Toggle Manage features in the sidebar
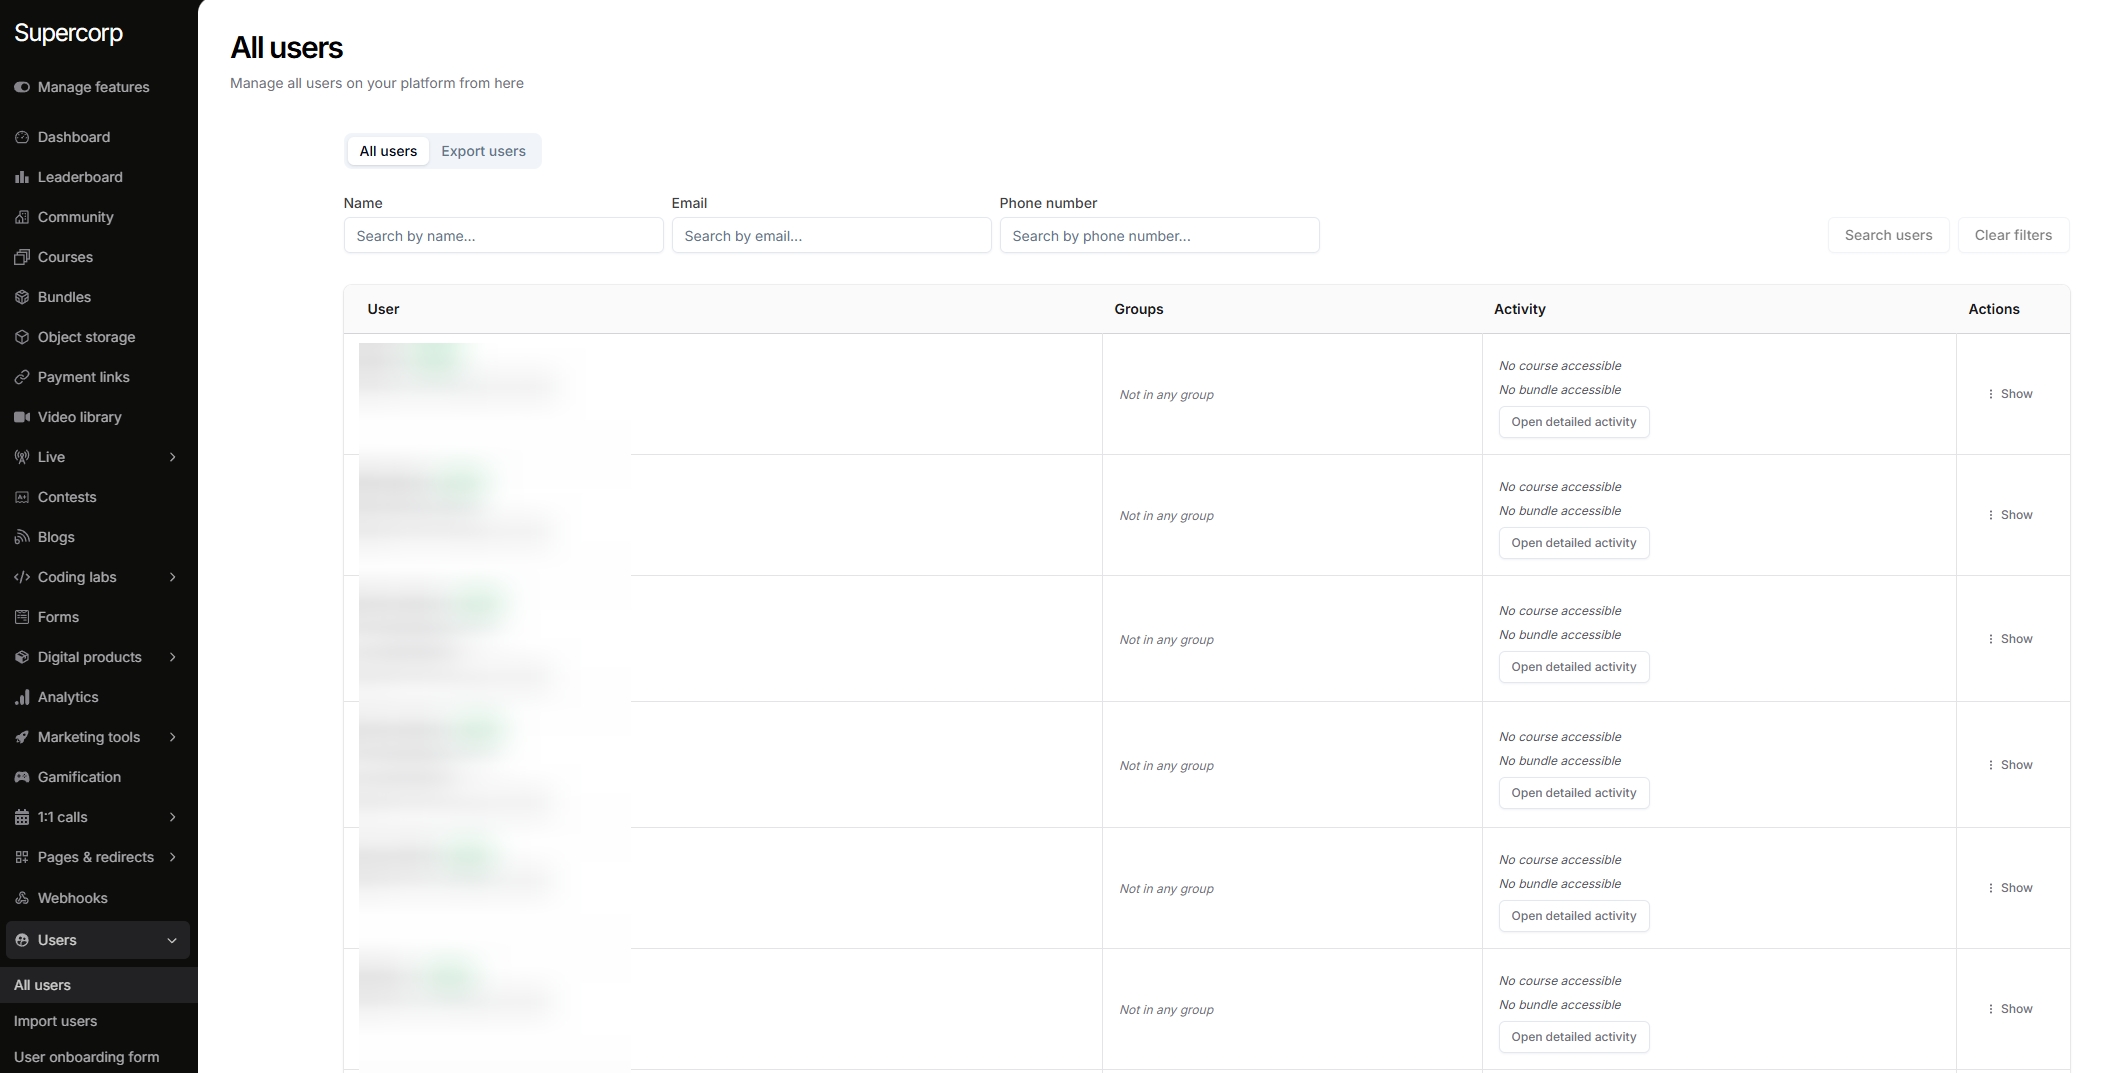The width and height of the screenshot is (2114, 1073). click(22, 87)
